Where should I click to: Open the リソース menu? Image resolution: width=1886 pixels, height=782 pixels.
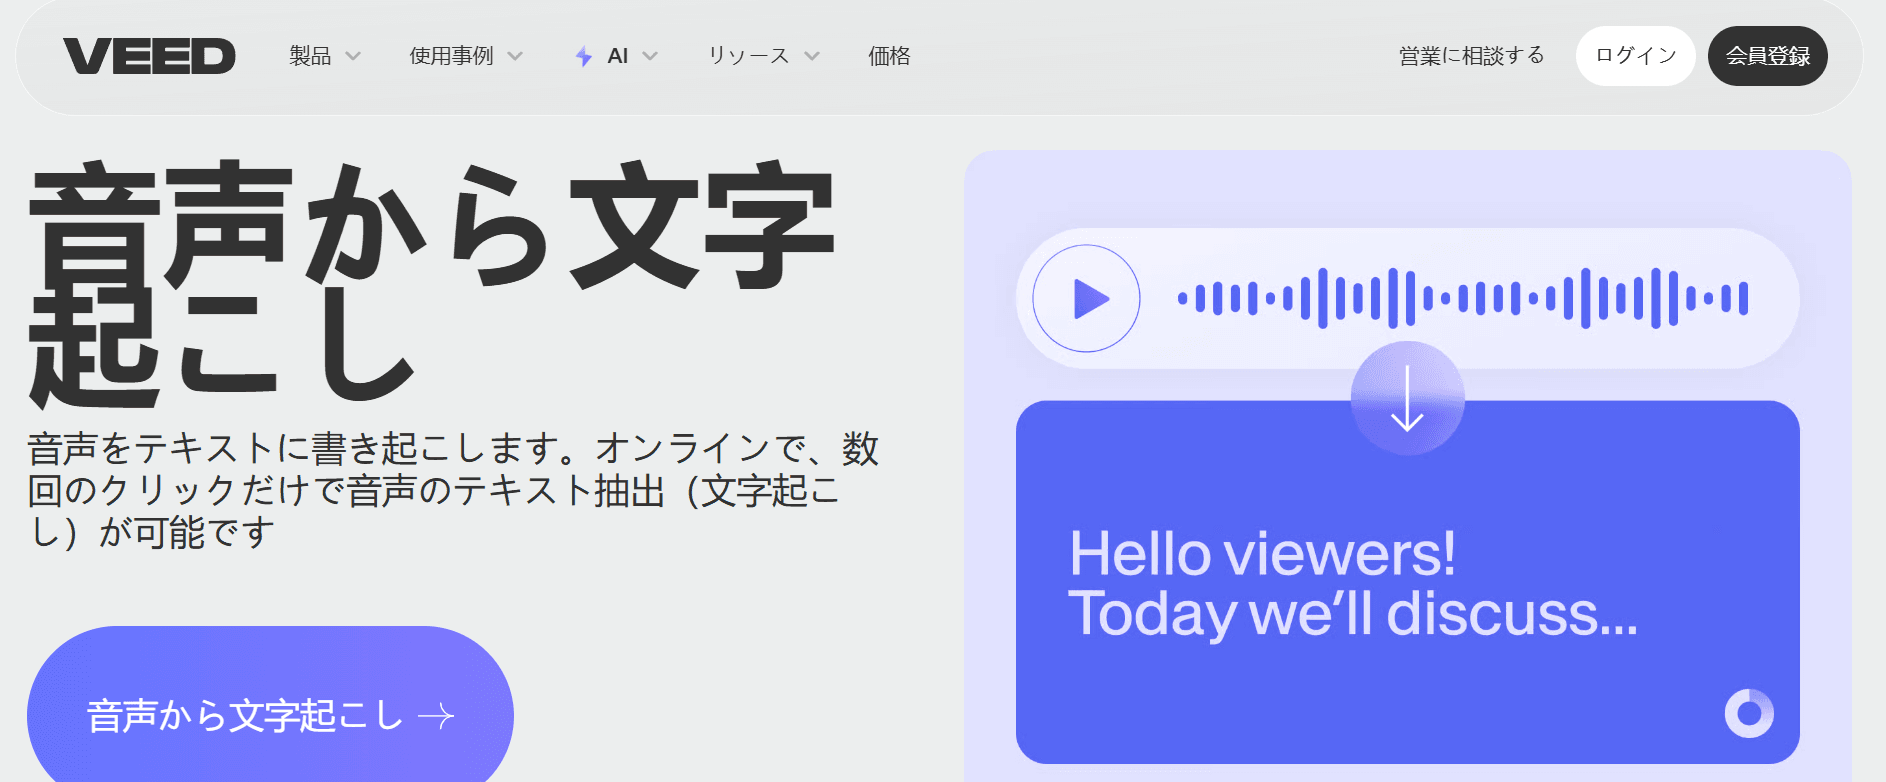tap(748, 56)
